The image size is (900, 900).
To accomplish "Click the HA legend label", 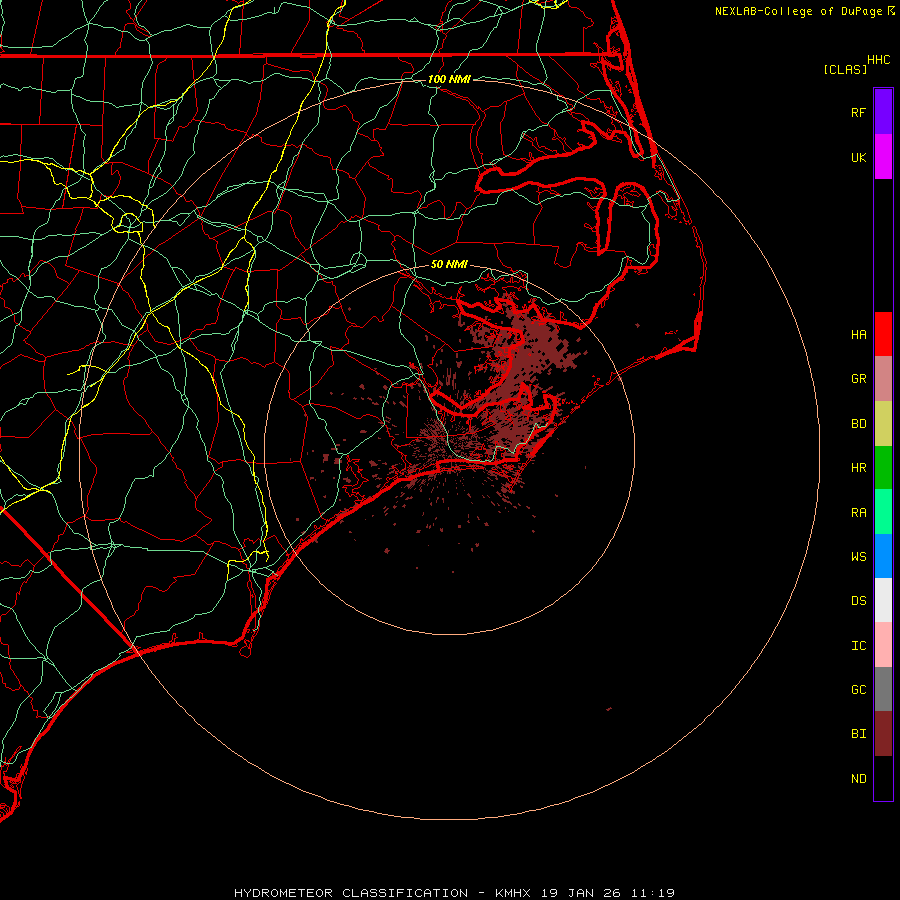I will [x=859, y=334].
